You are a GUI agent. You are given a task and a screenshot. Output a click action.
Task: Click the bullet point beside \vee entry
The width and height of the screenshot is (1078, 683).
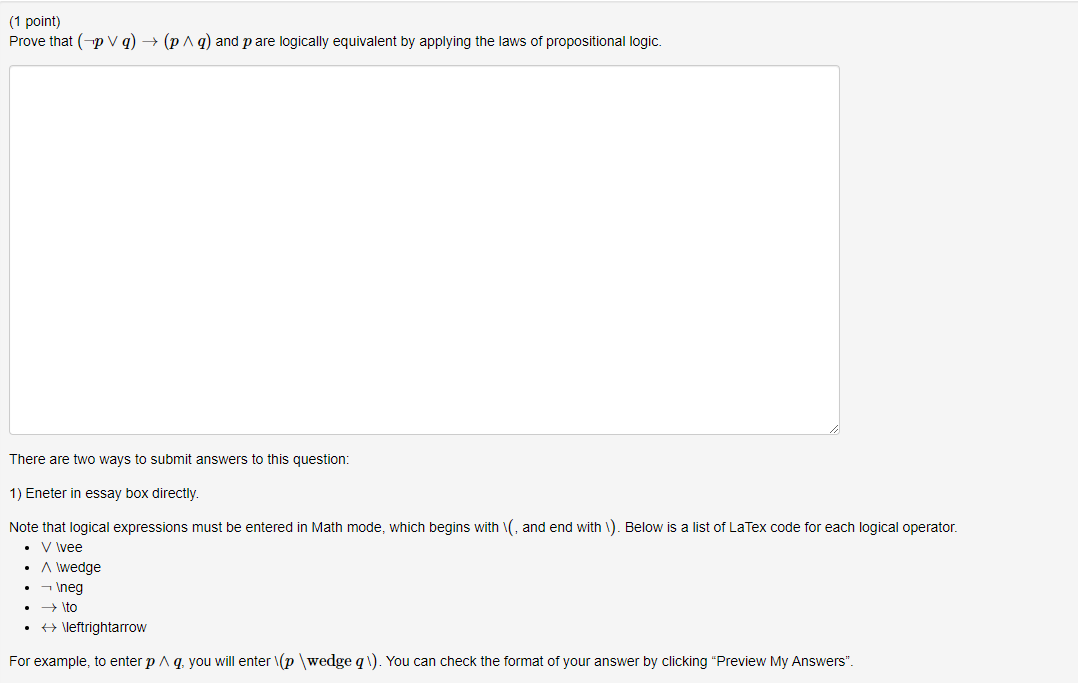tap(26, 547)
